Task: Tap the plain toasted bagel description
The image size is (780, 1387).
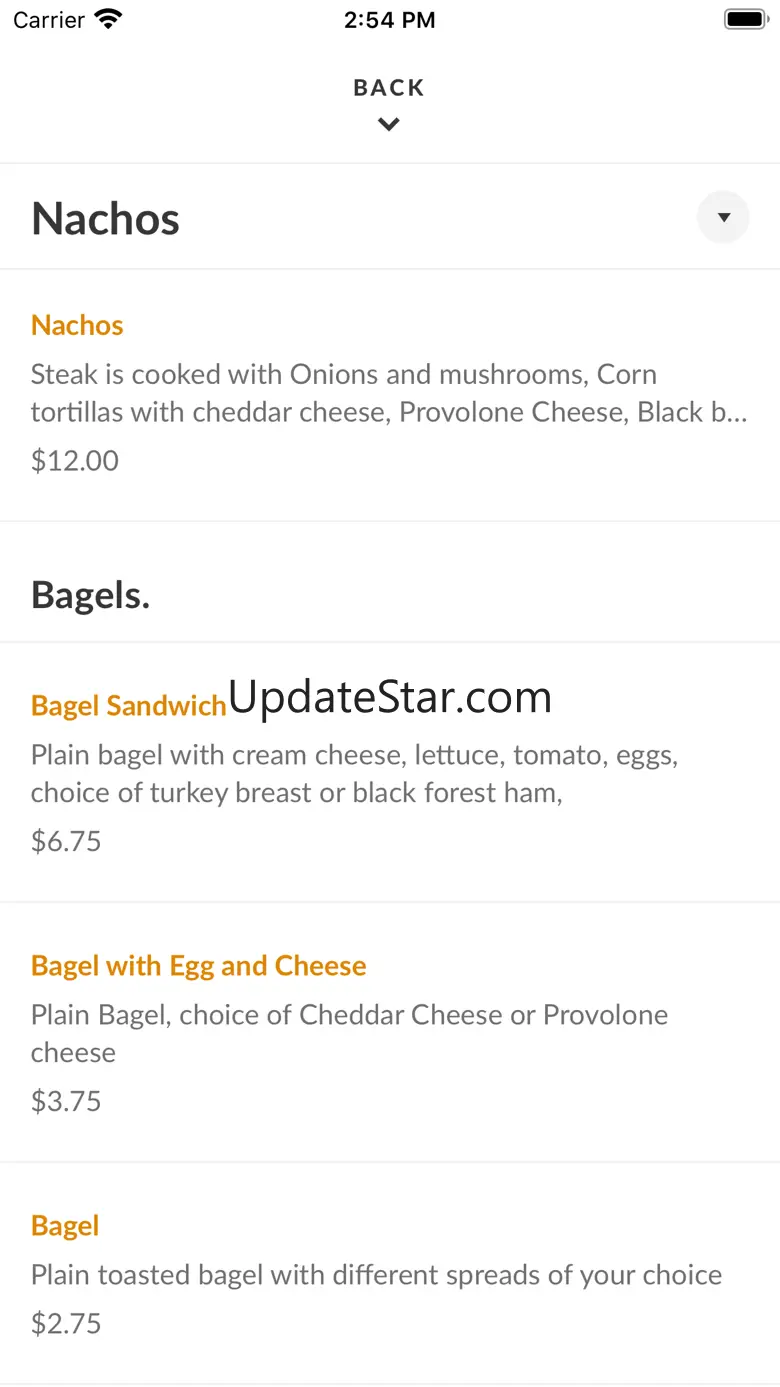Action: coord(376,1275)
